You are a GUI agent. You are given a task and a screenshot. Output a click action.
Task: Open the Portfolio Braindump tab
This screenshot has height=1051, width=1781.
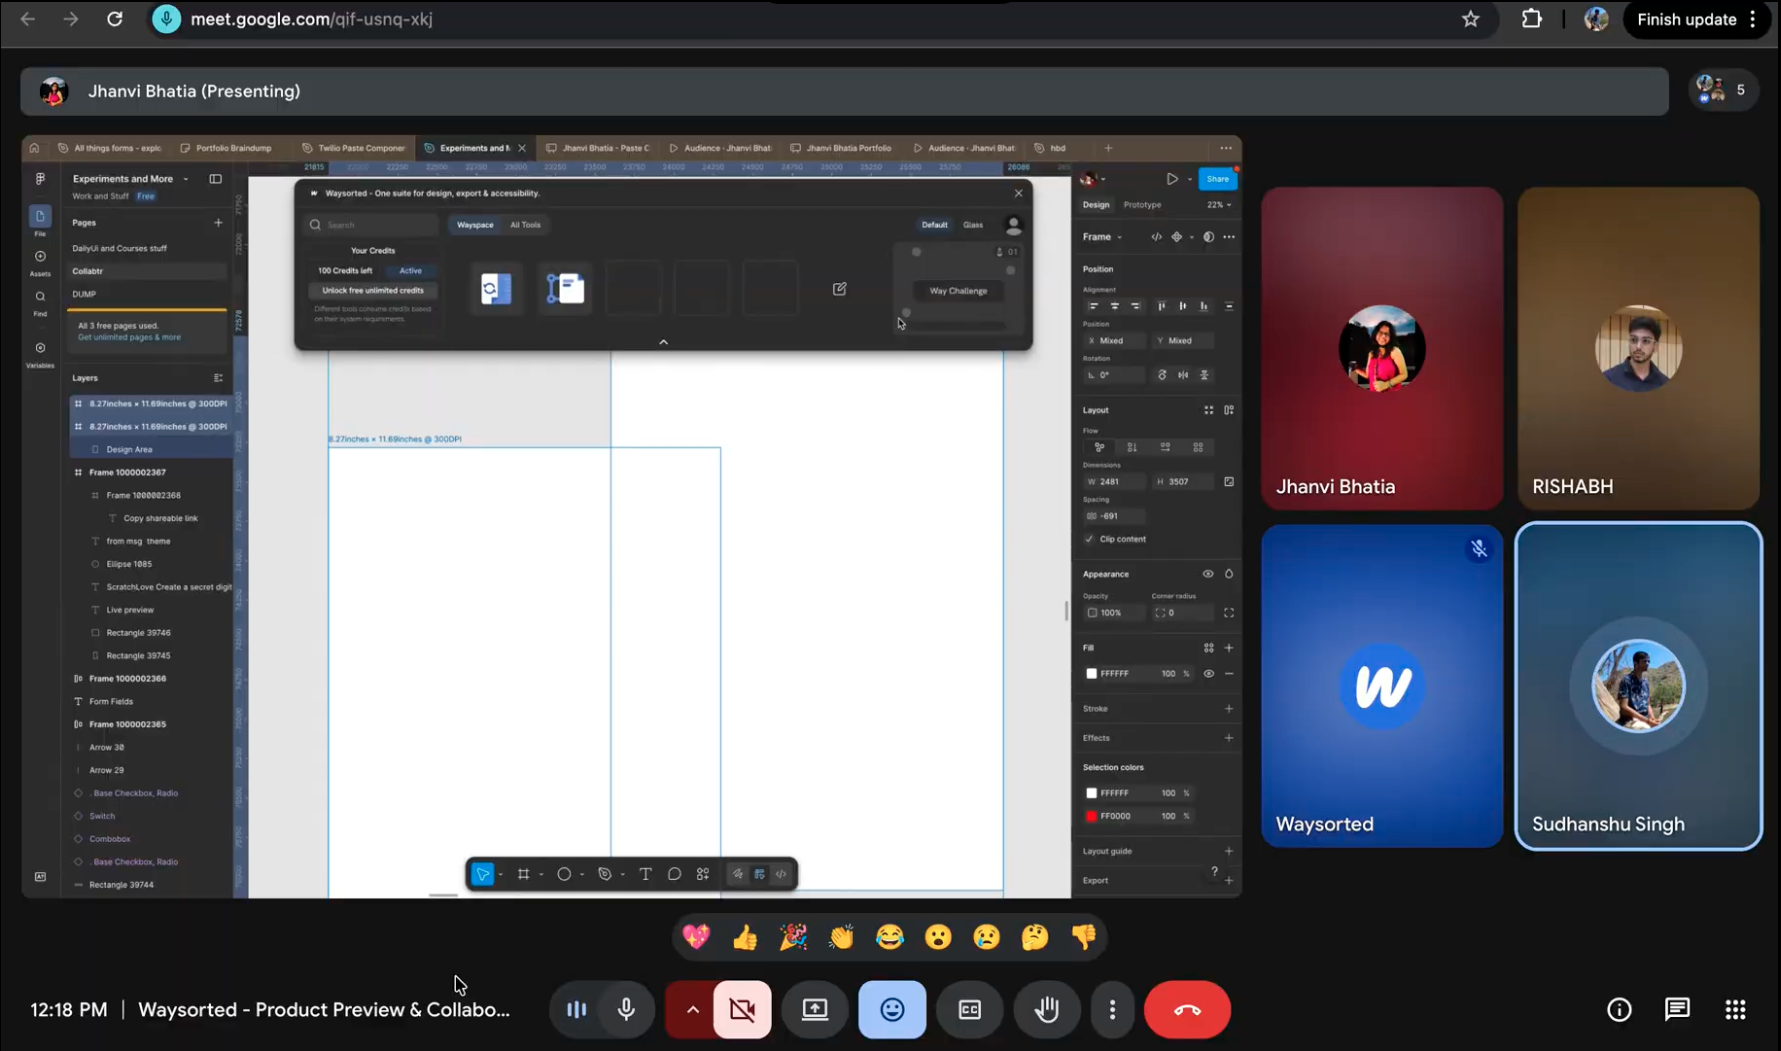[x=226, y=148]
